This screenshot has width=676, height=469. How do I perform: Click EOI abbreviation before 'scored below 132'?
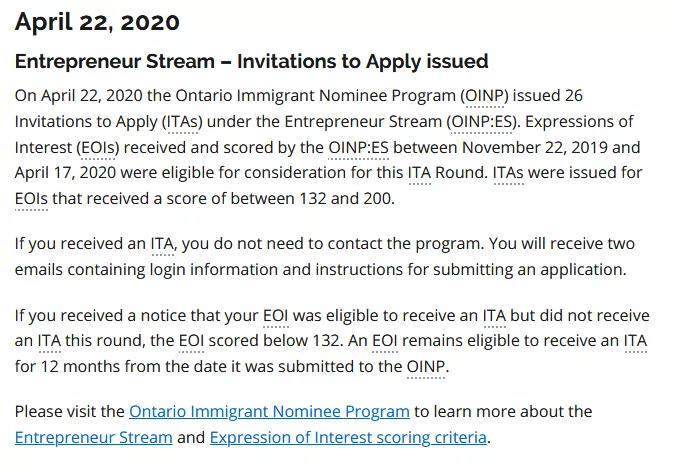[191, 341]
